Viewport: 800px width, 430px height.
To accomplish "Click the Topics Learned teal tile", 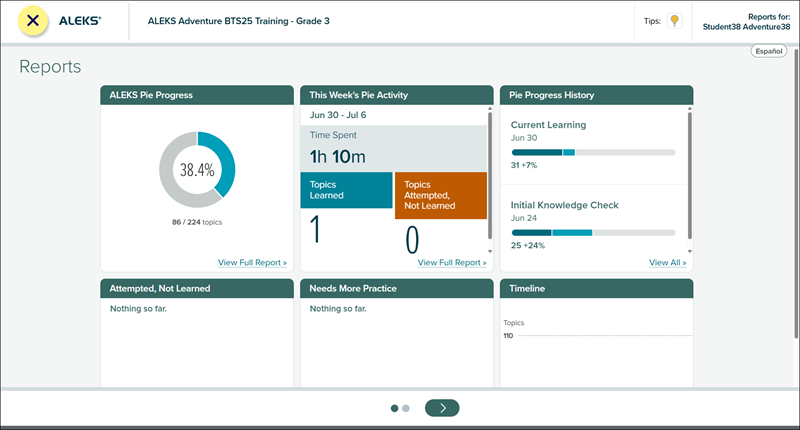I will 346,190.
